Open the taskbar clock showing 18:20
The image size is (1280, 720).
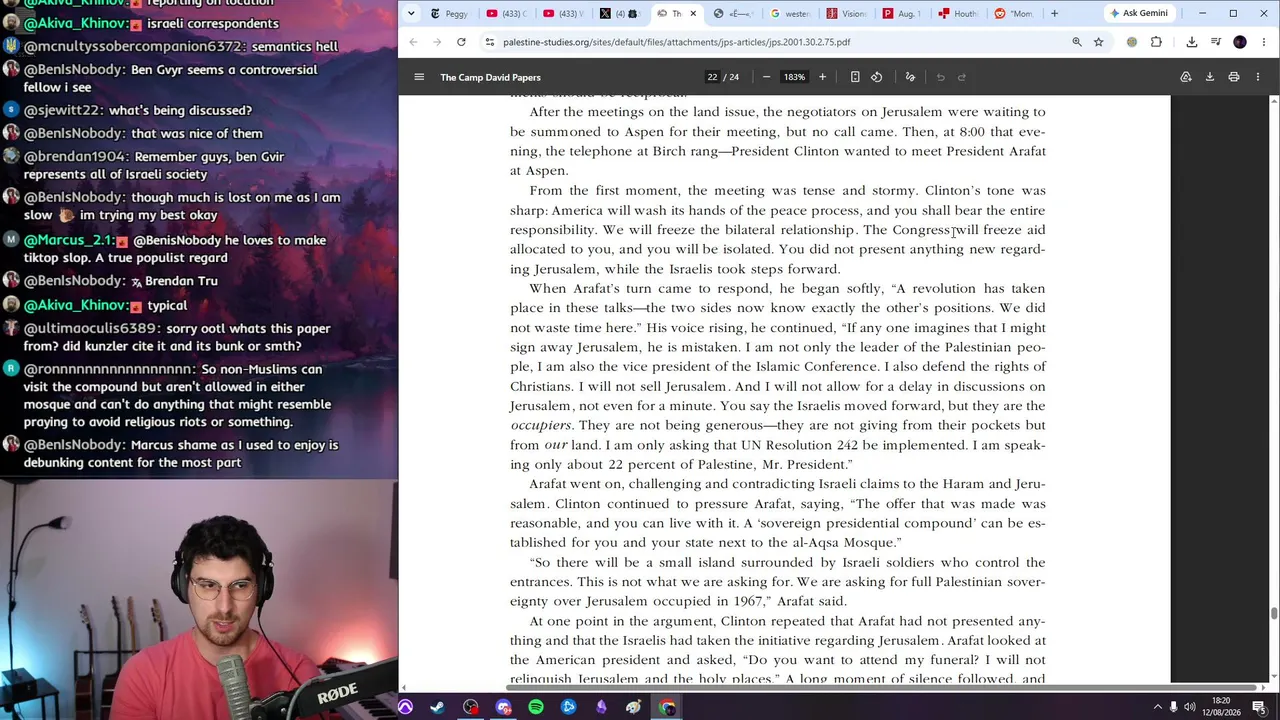(1221, 707)
